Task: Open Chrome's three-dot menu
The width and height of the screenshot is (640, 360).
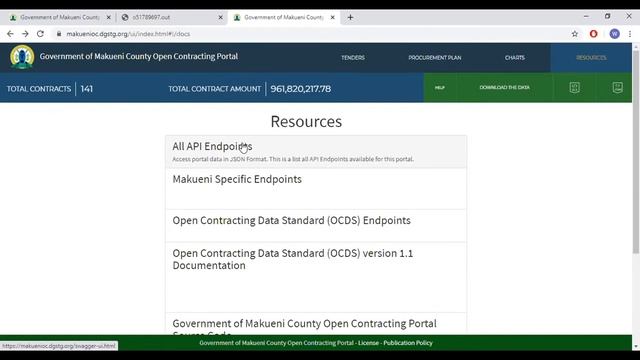Action: 630,34
